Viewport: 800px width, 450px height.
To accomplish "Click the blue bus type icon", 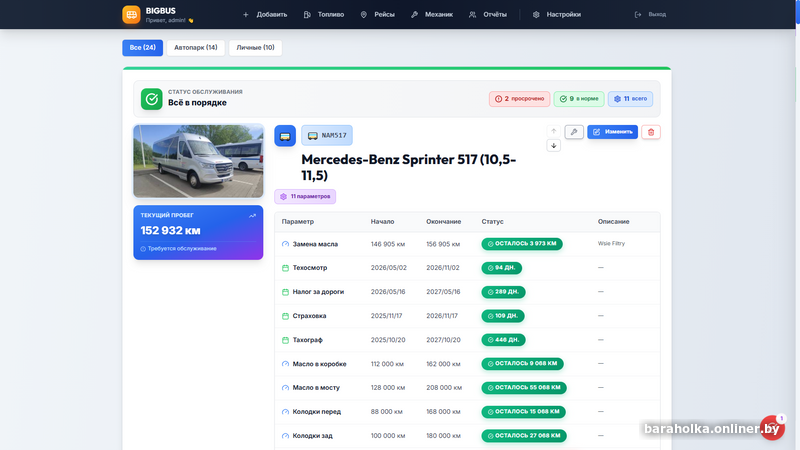I will click(x=285, y=136).
